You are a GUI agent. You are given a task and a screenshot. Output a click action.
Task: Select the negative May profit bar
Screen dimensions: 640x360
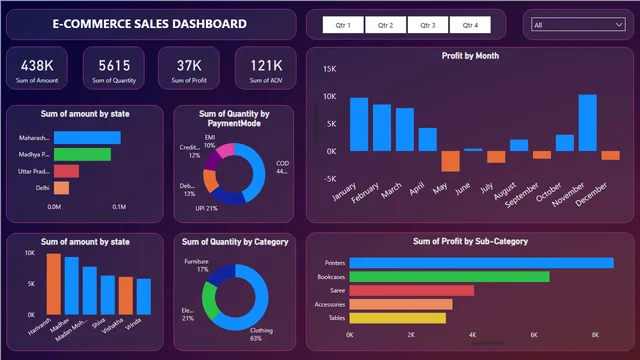[451, 161]
